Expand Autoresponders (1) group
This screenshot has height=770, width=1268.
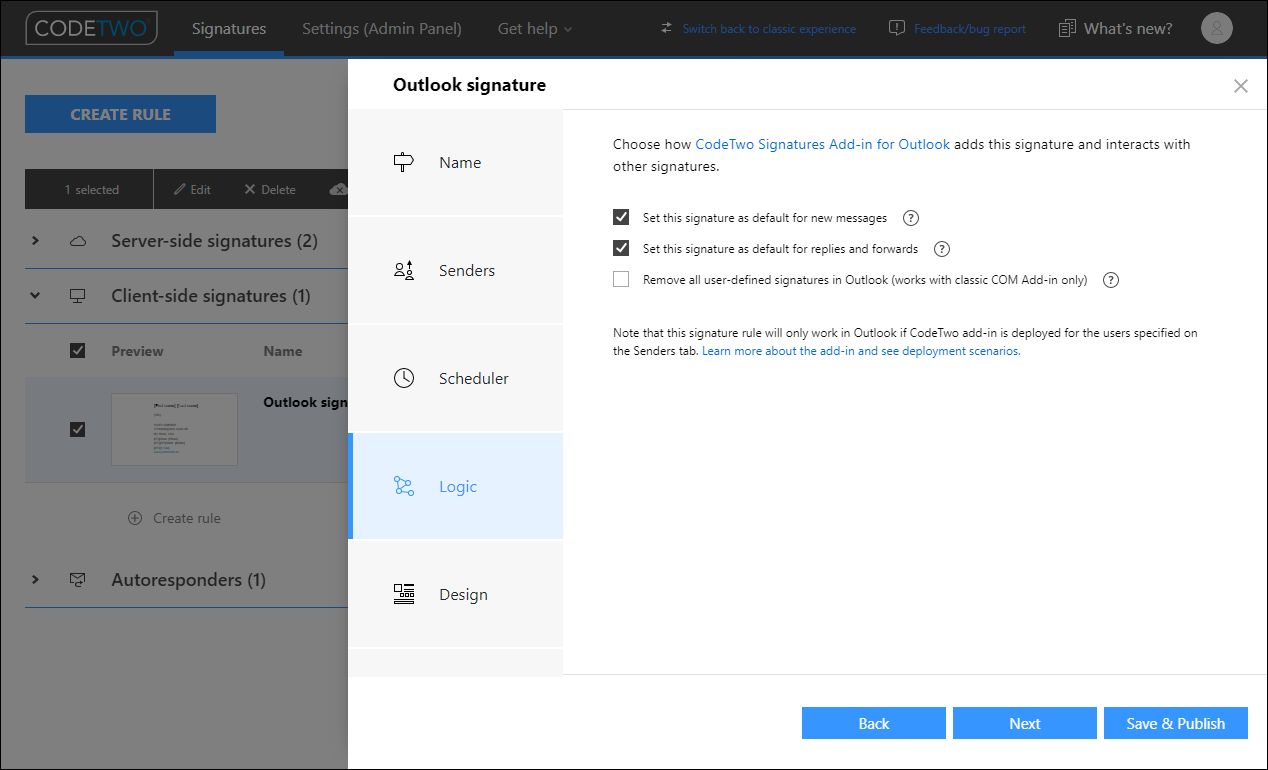point(35,580)
